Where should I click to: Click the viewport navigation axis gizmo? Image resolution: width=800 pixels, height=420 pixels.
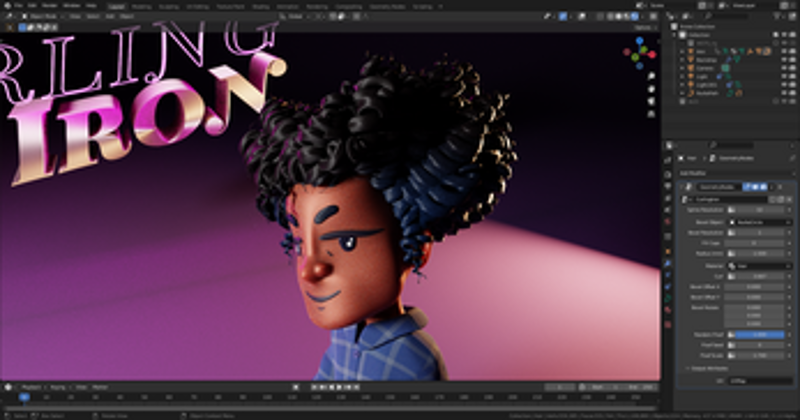click(x=639, y=53)
